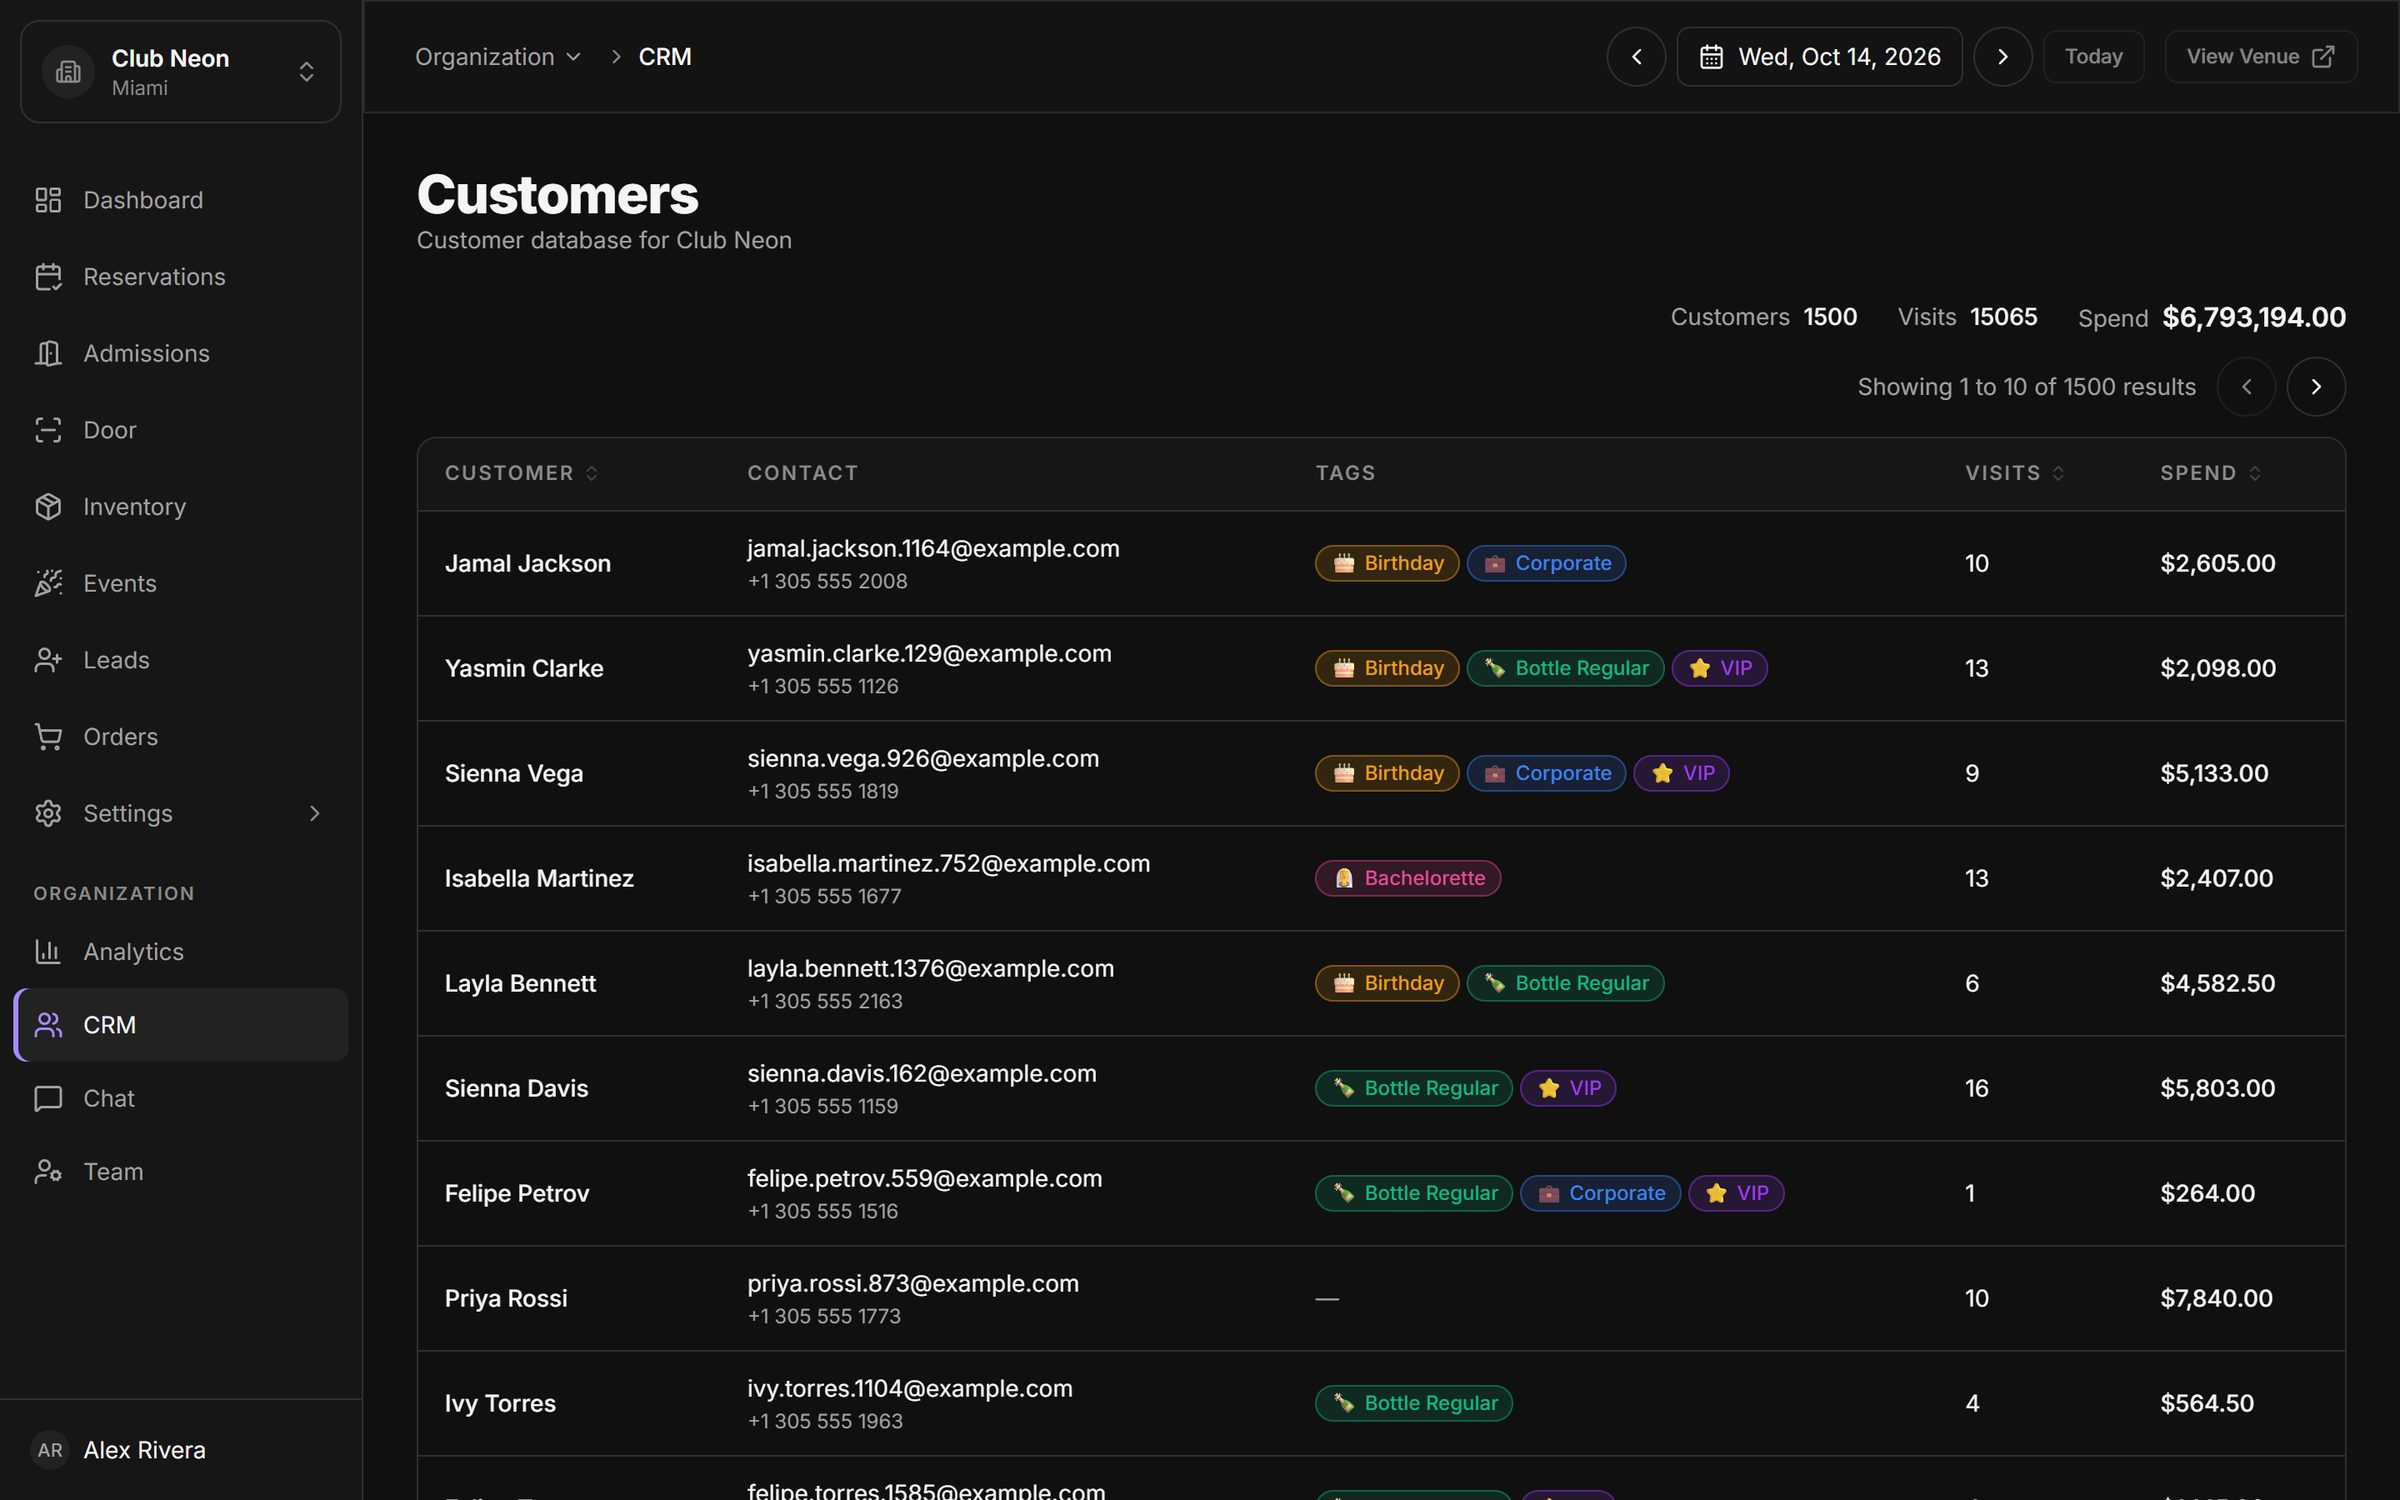Open the Analytics bar chart icon
The image size is (2400, 1500).
click(x=48, y=951)
